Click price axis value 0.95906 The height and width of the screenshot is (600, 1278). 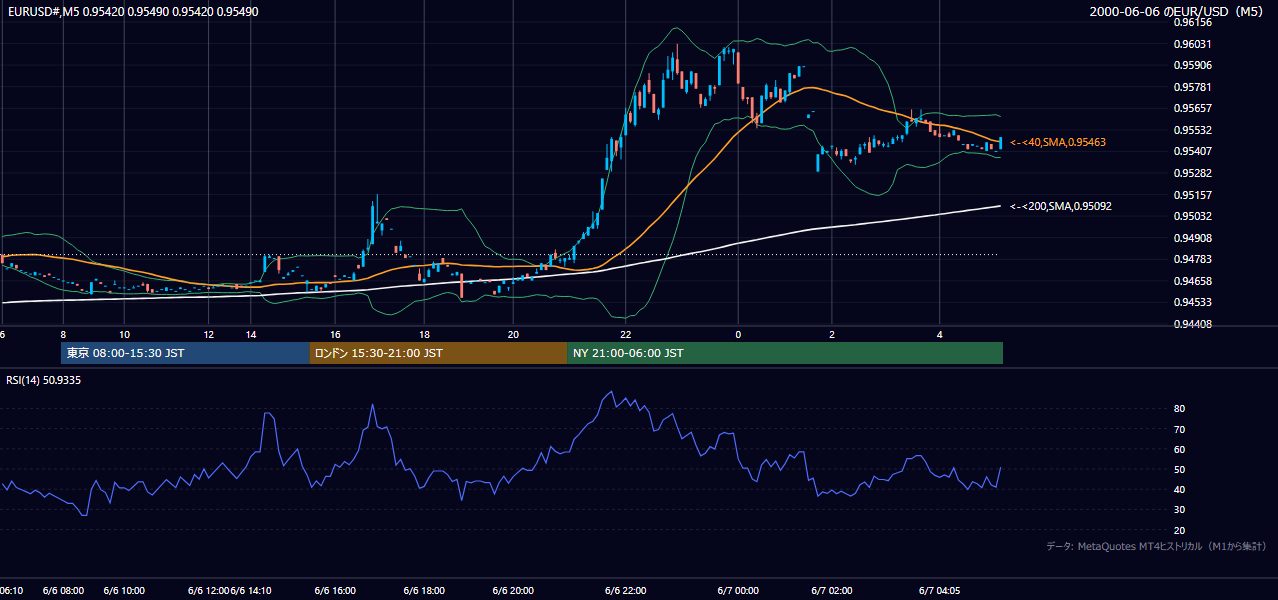tap(1193, 65)
